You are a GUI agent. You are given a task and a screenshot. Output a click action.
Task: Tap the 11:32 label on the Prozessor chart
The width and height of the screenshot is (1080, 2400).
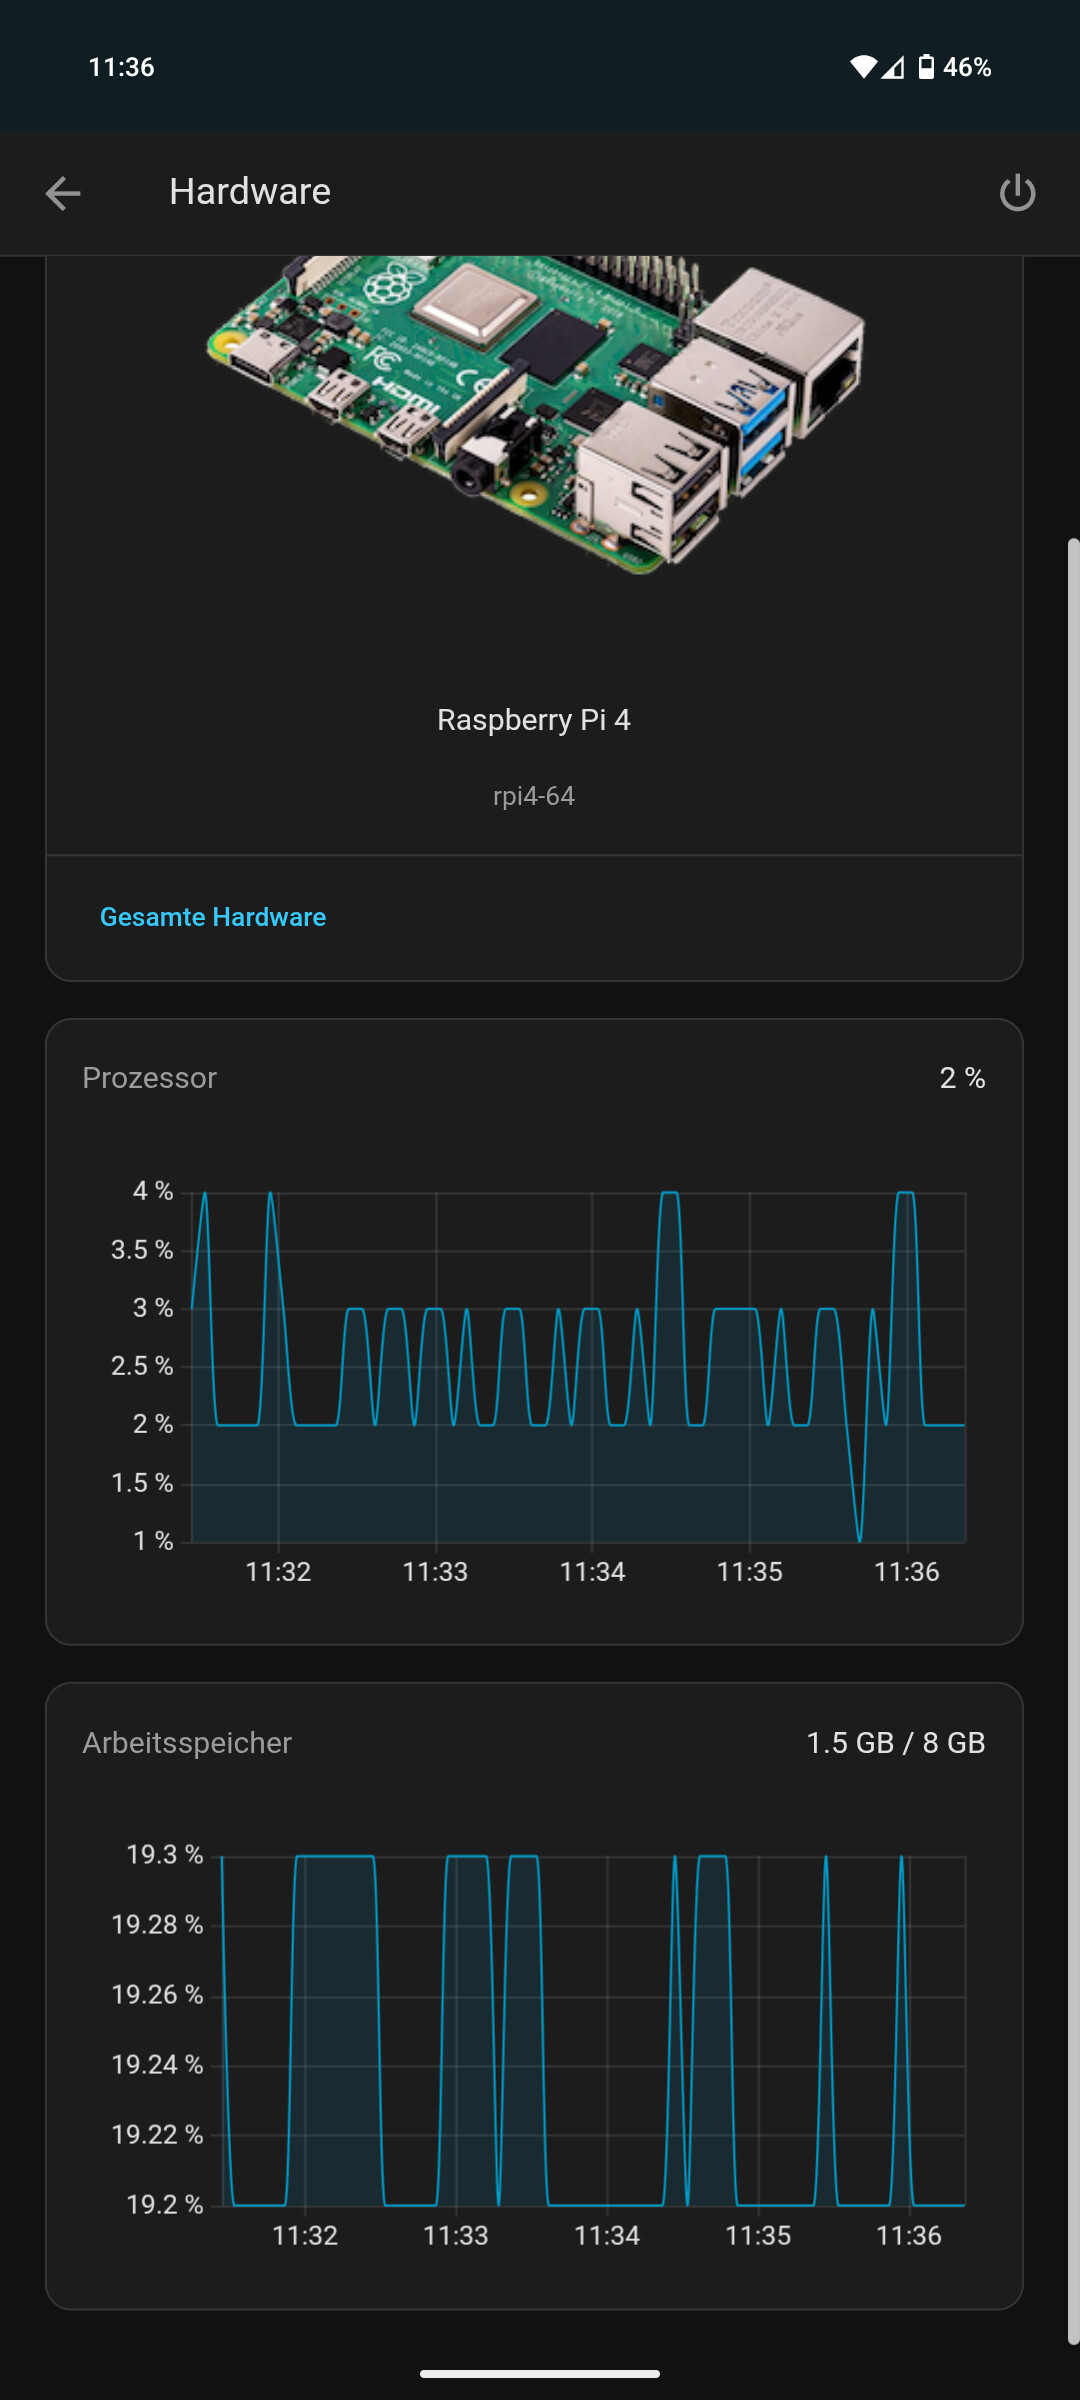point(278,1572)
